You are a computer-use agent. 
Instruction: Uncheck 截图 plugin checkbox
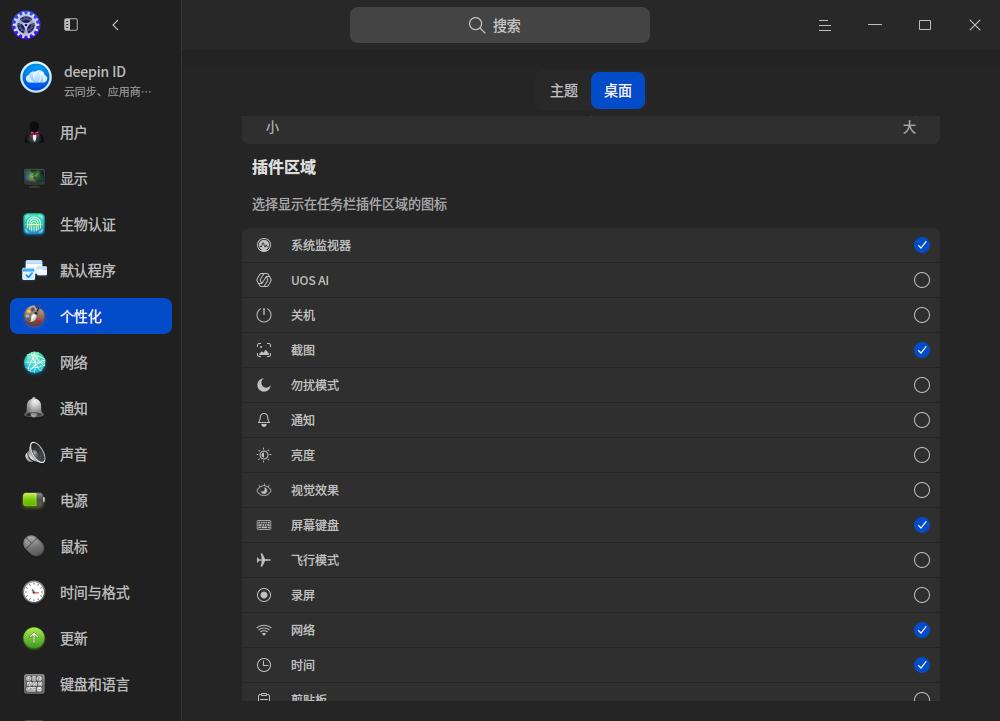(922, 350)
